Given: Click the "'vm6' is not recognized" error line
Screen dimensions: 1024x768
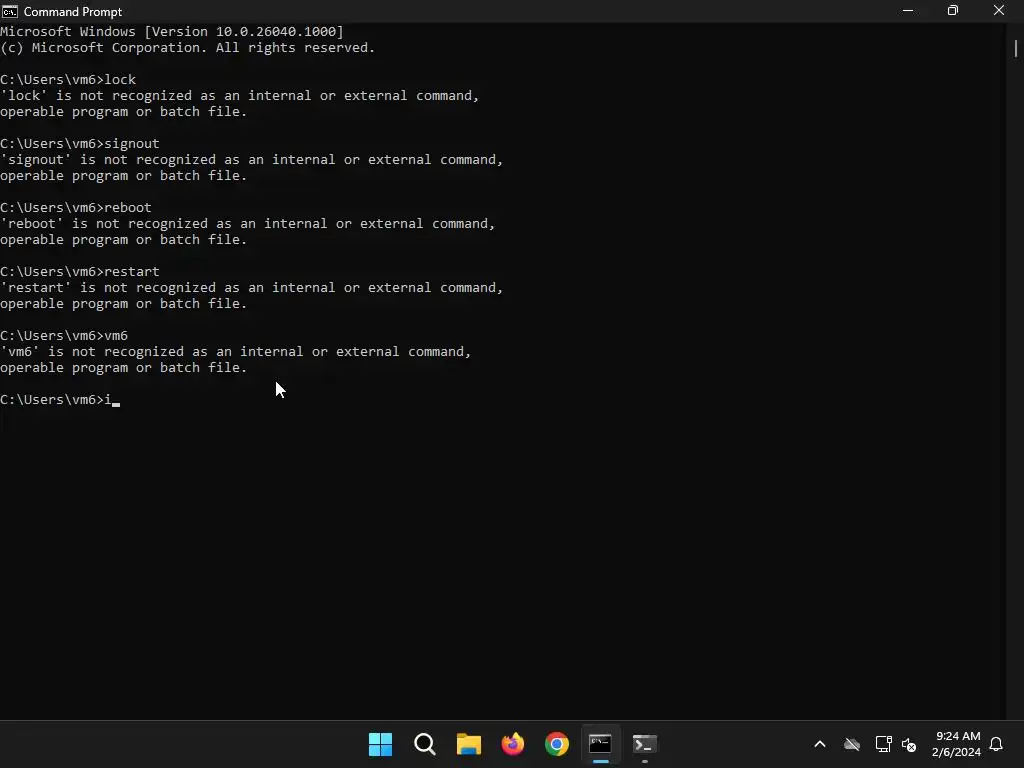Looking at the screenshot, I should [x=236, y=351].
